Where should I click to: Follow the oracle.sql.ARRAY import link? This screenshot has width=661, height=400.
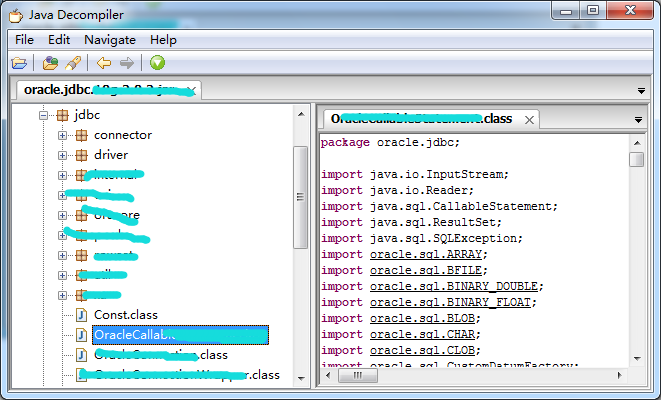(426, 254)
